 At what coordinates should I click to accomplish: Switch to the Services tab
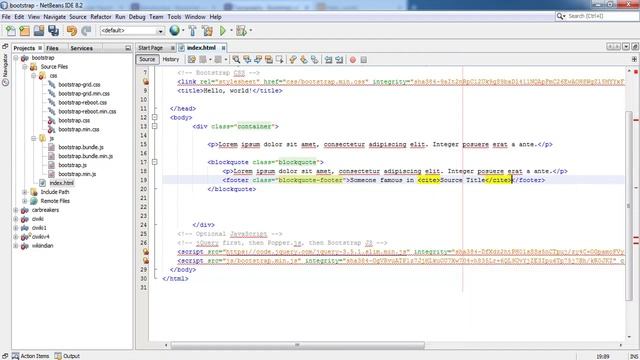coord(82,48)
